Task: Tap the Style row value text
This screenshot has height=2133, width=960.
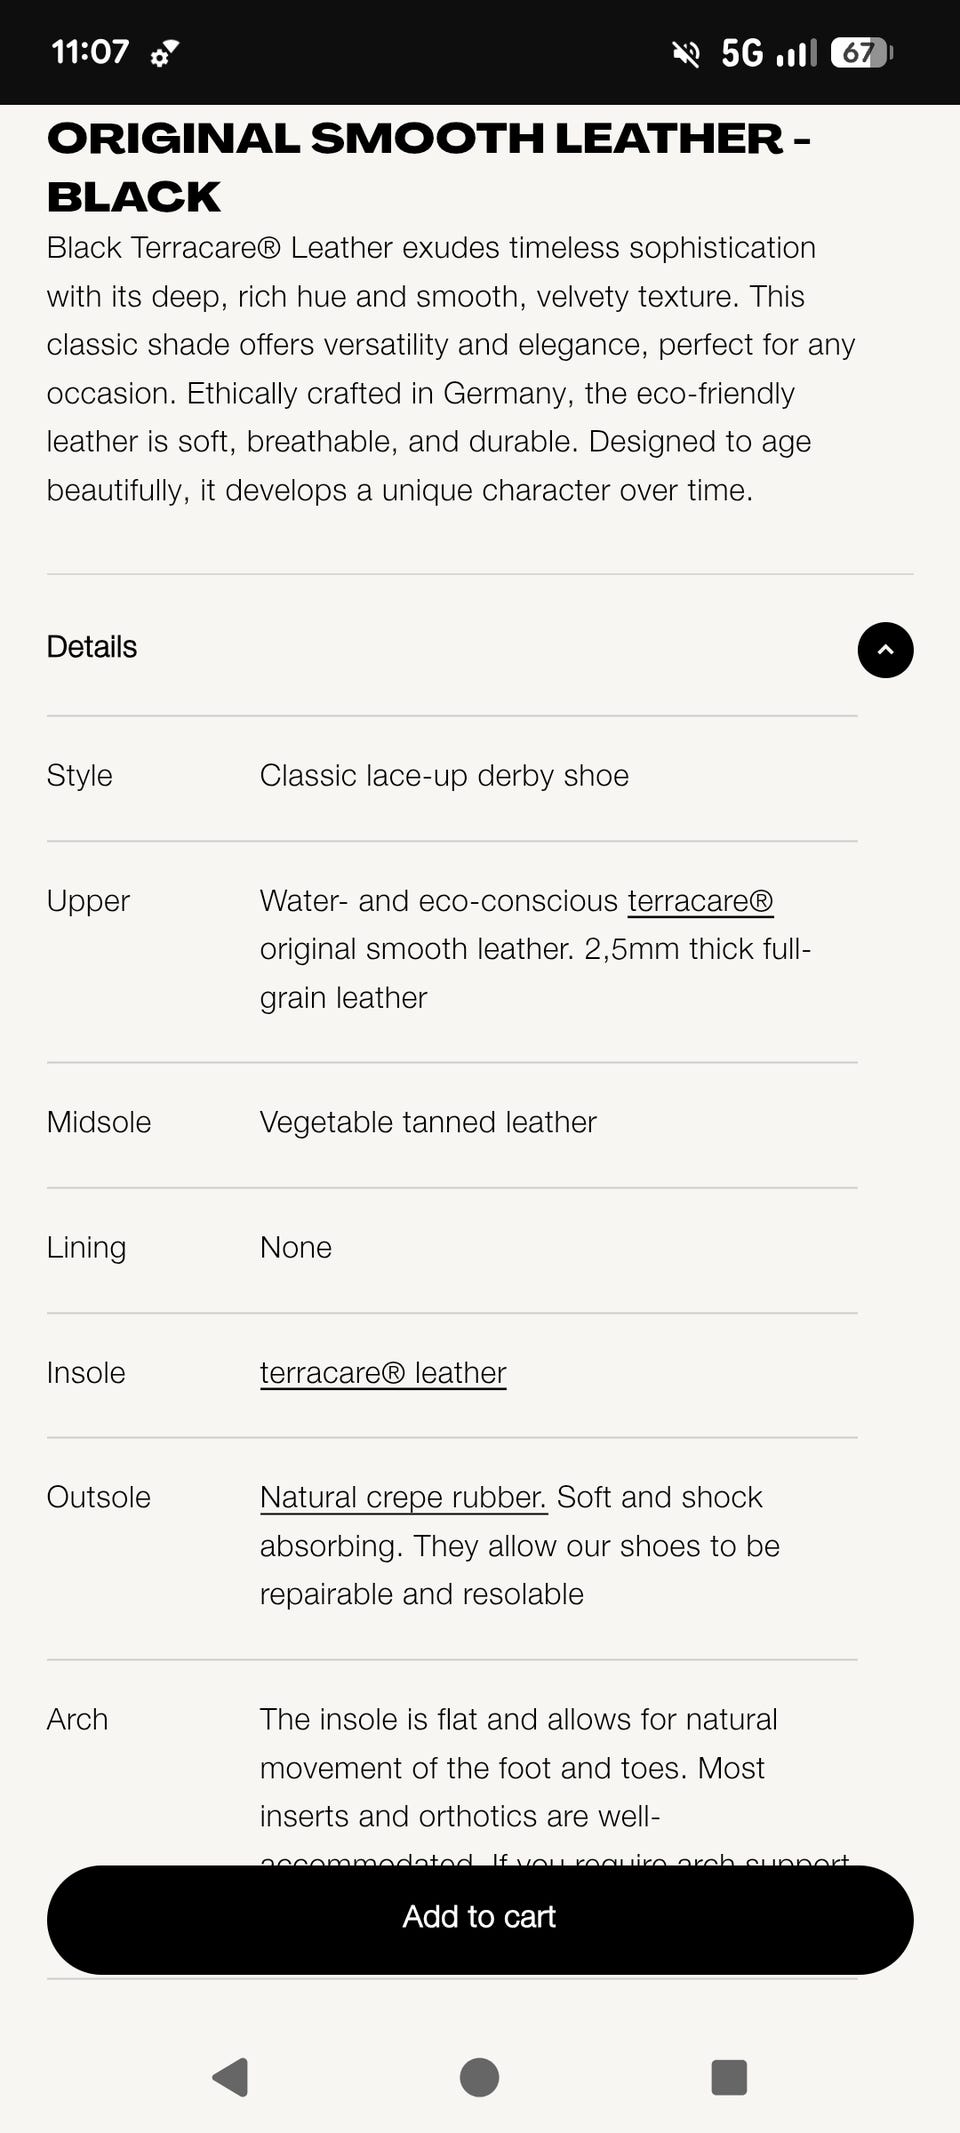Action: coord(444,776)
